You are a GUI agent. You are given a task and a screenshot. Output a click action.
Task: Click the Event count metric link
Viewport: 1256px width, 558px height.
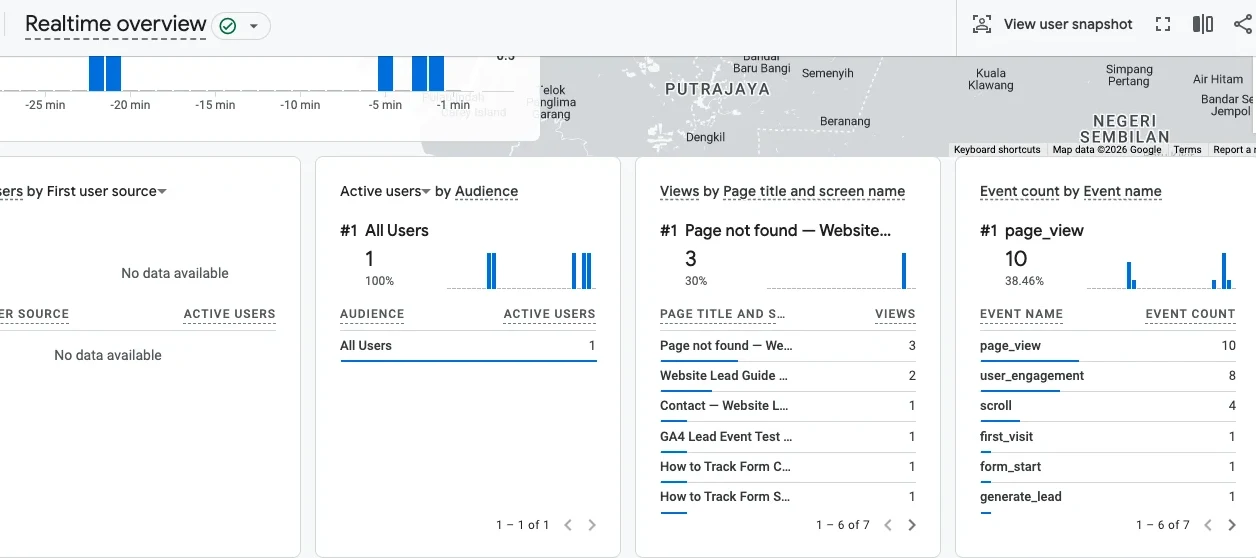coord(1019,191)
